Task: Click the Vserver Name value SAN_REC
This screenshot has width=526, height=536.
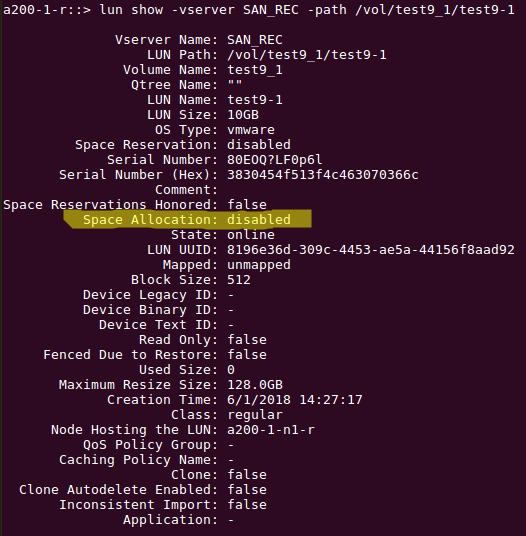Action: click(255, 40)
